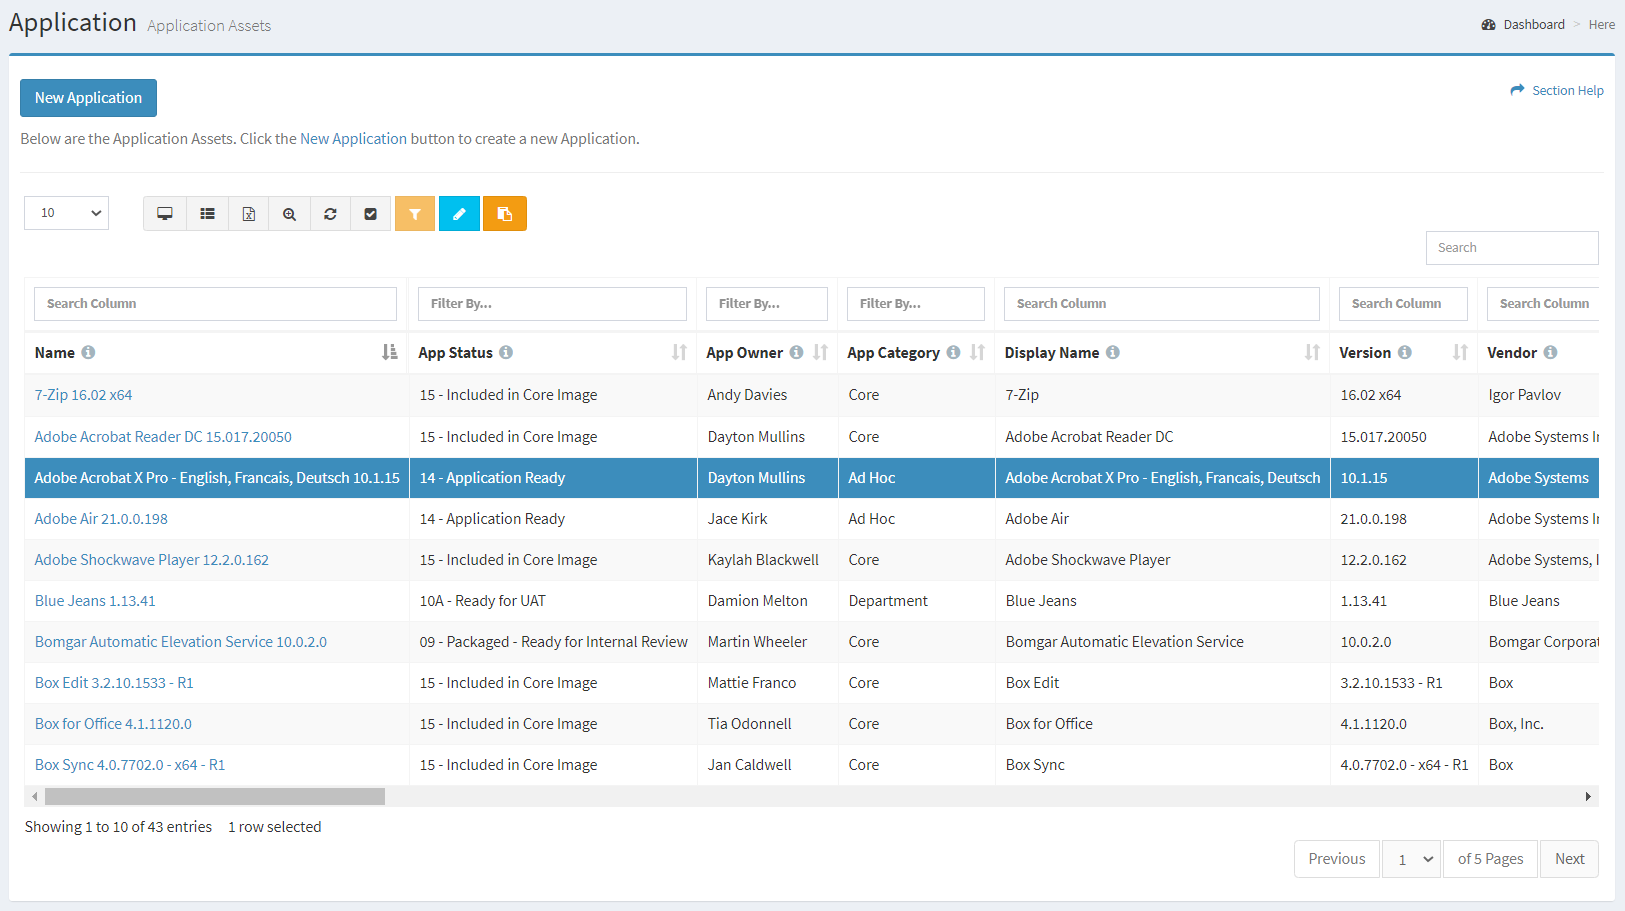Open Blue Jeans 1.13.41 link

click(x=95, y=601)
